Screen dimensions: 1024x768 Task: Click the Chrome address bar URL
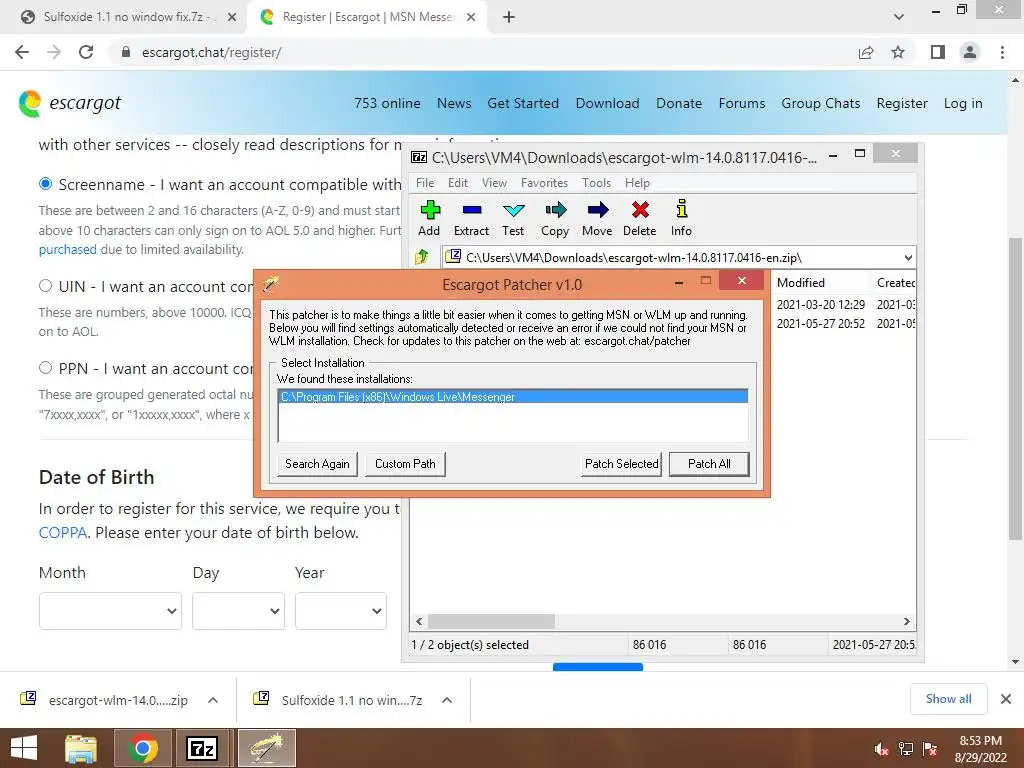point(211,52)
